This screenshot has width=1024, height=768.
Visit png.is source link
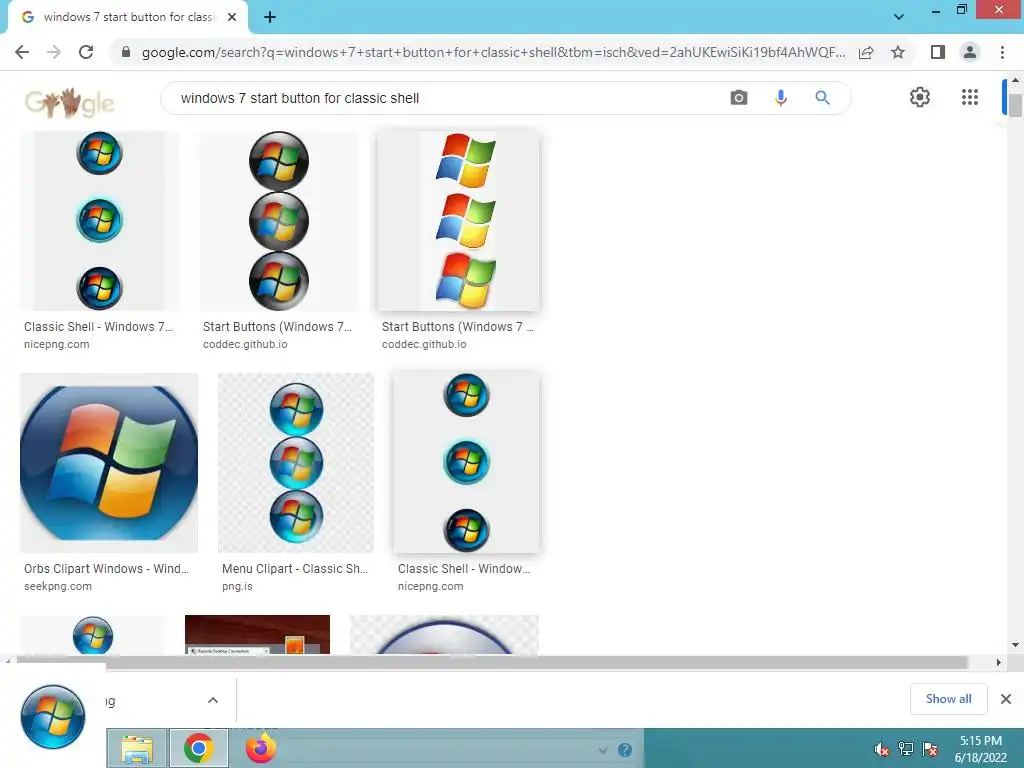[x=237, y=586]
